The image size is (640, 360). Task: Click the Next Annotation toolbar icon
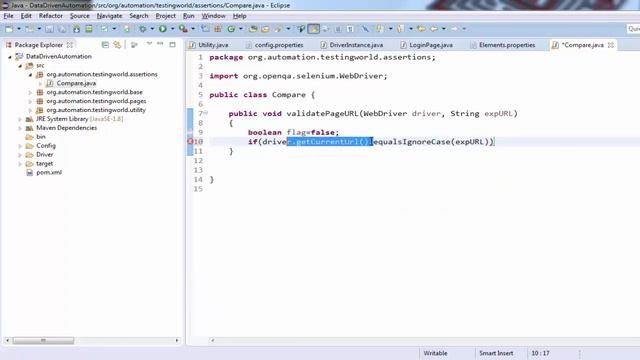click(x=379, y=29)
